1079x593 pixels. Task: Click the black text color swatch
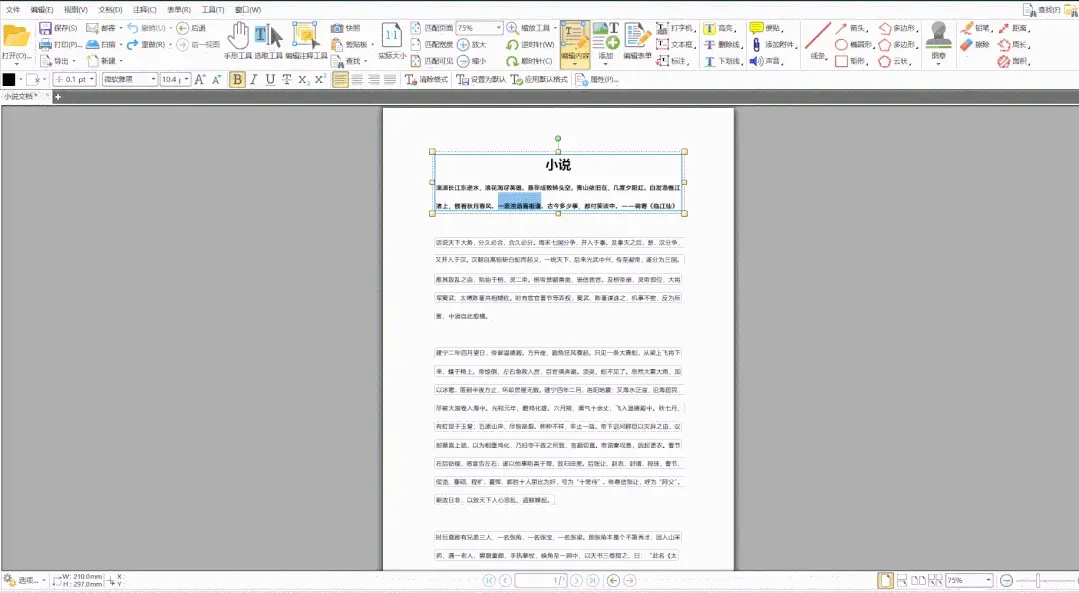coord(9,80)
